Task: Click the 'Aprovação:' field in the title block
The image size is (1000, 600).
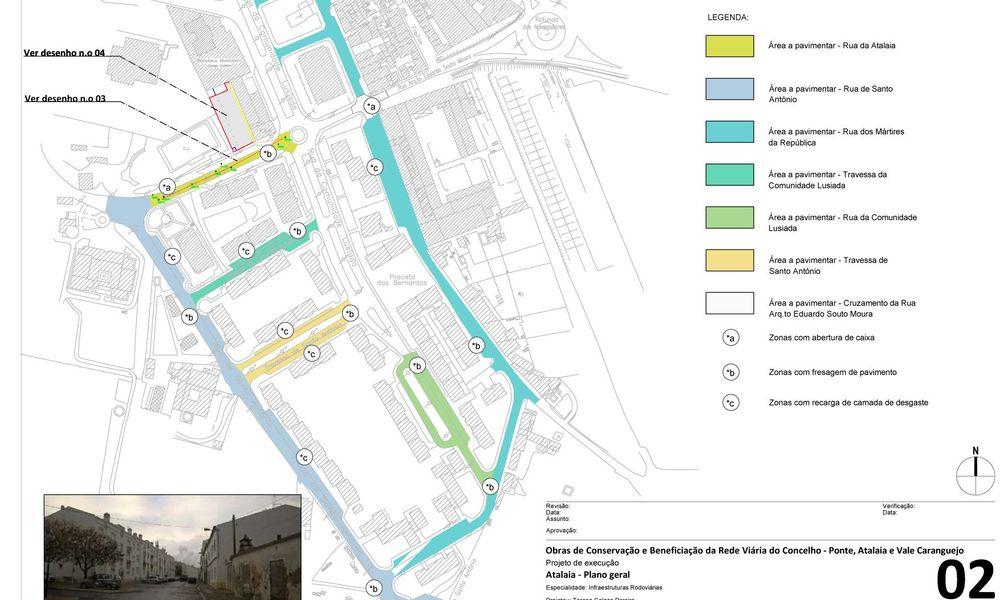Action: 561,530
